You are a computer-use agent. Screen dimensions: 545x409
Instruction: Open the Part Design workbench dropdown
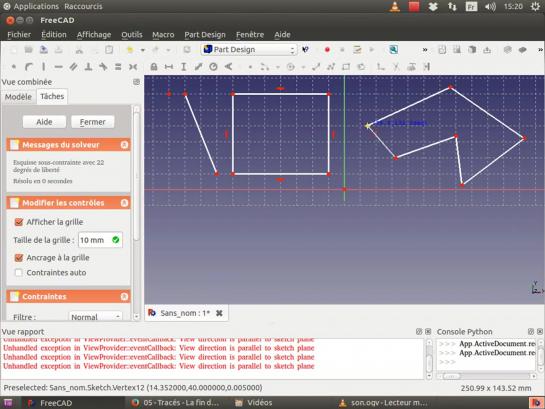click(249, 50)
